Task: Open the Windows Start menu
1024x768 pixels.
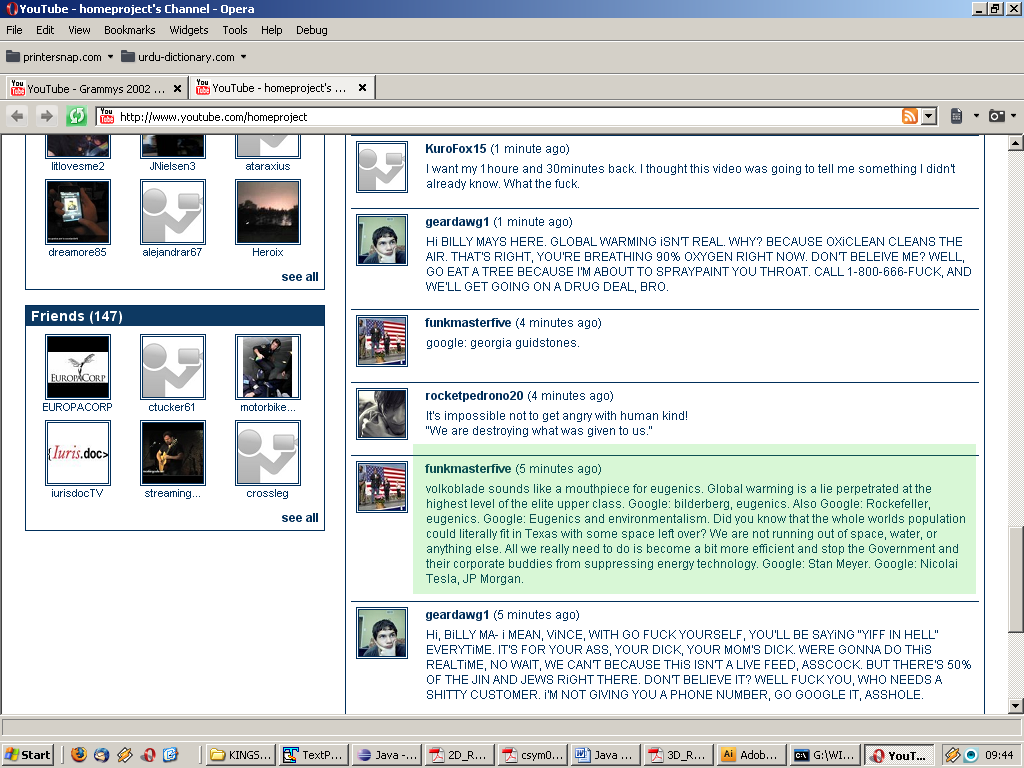Action: coord(28,755)
